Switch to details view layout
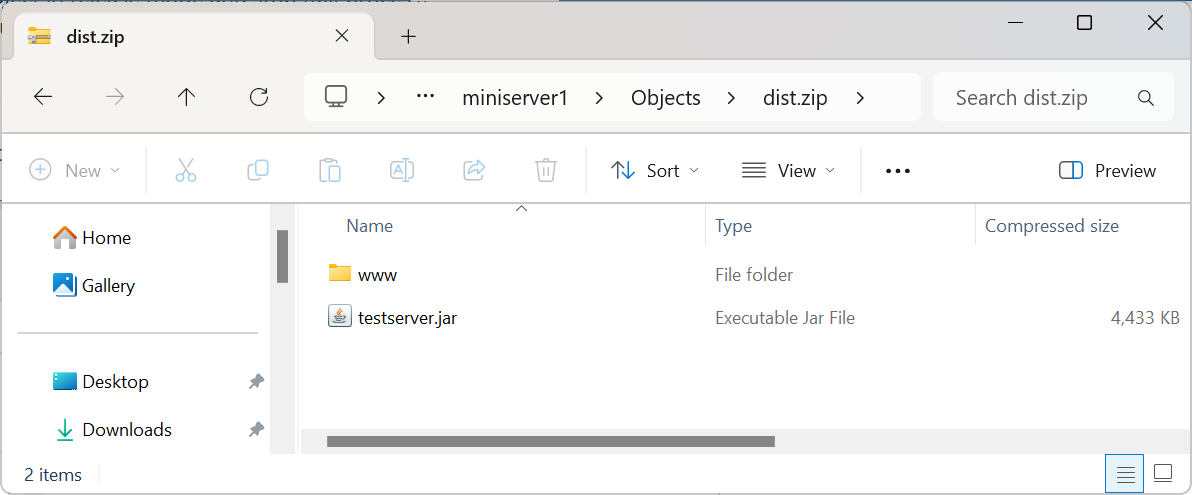 (x=1126, y=473)
